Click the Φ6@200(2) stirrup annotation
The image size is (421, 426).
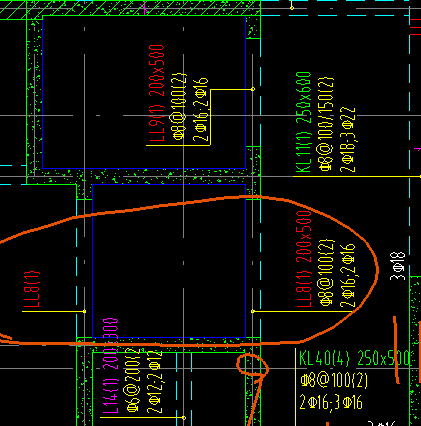tap(133, 380)
